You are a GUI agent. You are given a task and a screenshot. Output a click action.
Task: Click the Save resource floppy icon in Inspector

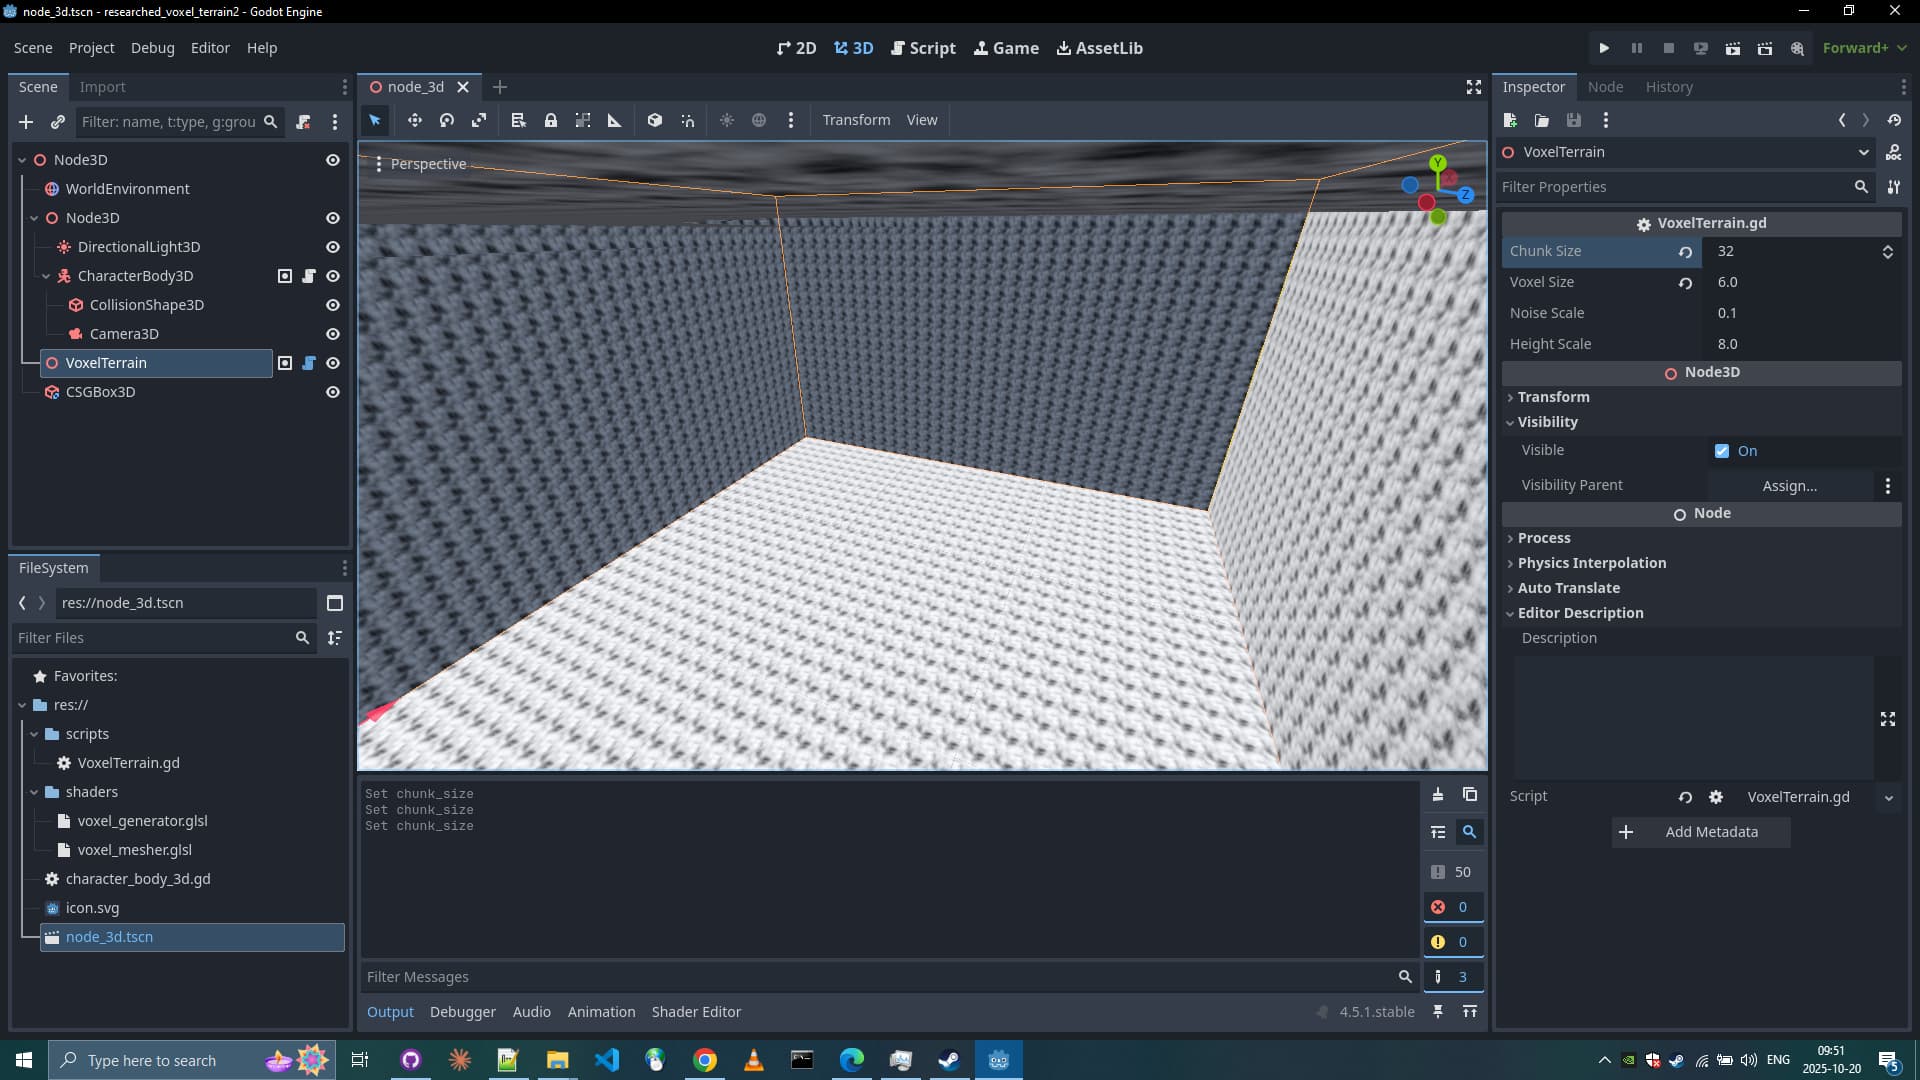tap(1574, 120)
